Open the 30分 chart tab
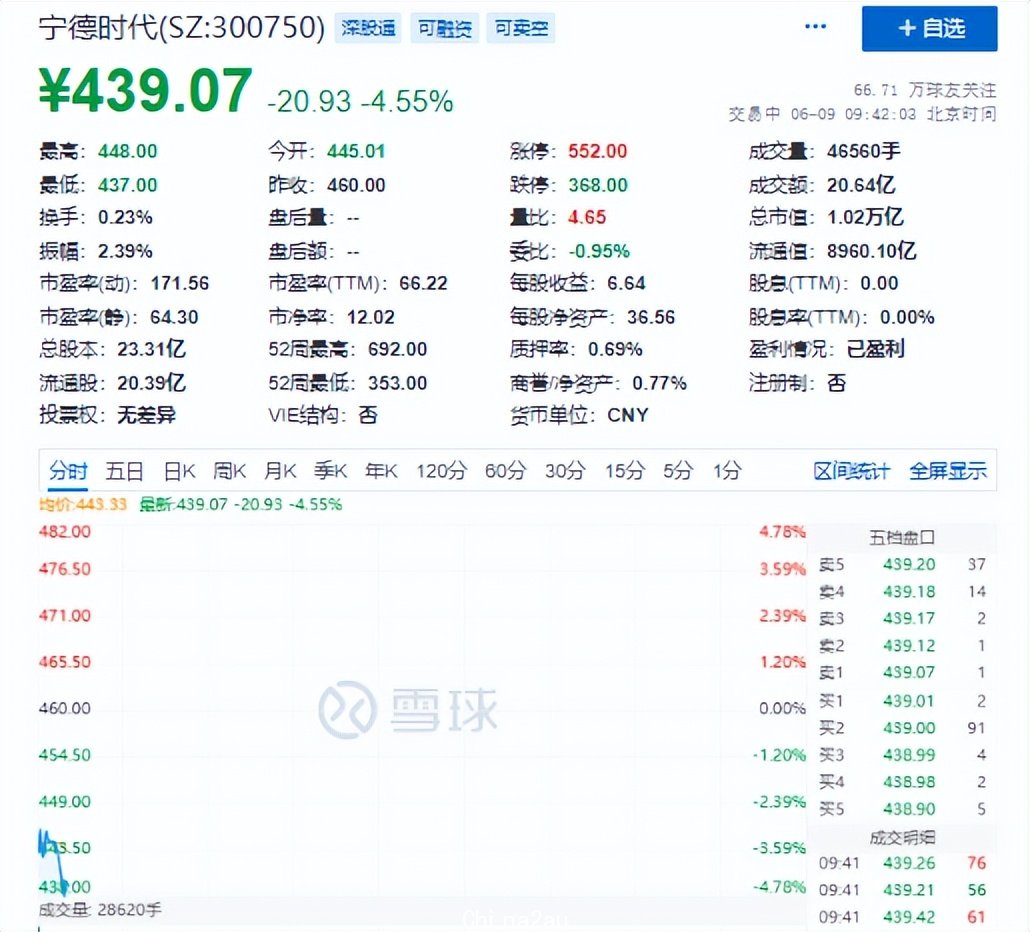 [565, 471]
